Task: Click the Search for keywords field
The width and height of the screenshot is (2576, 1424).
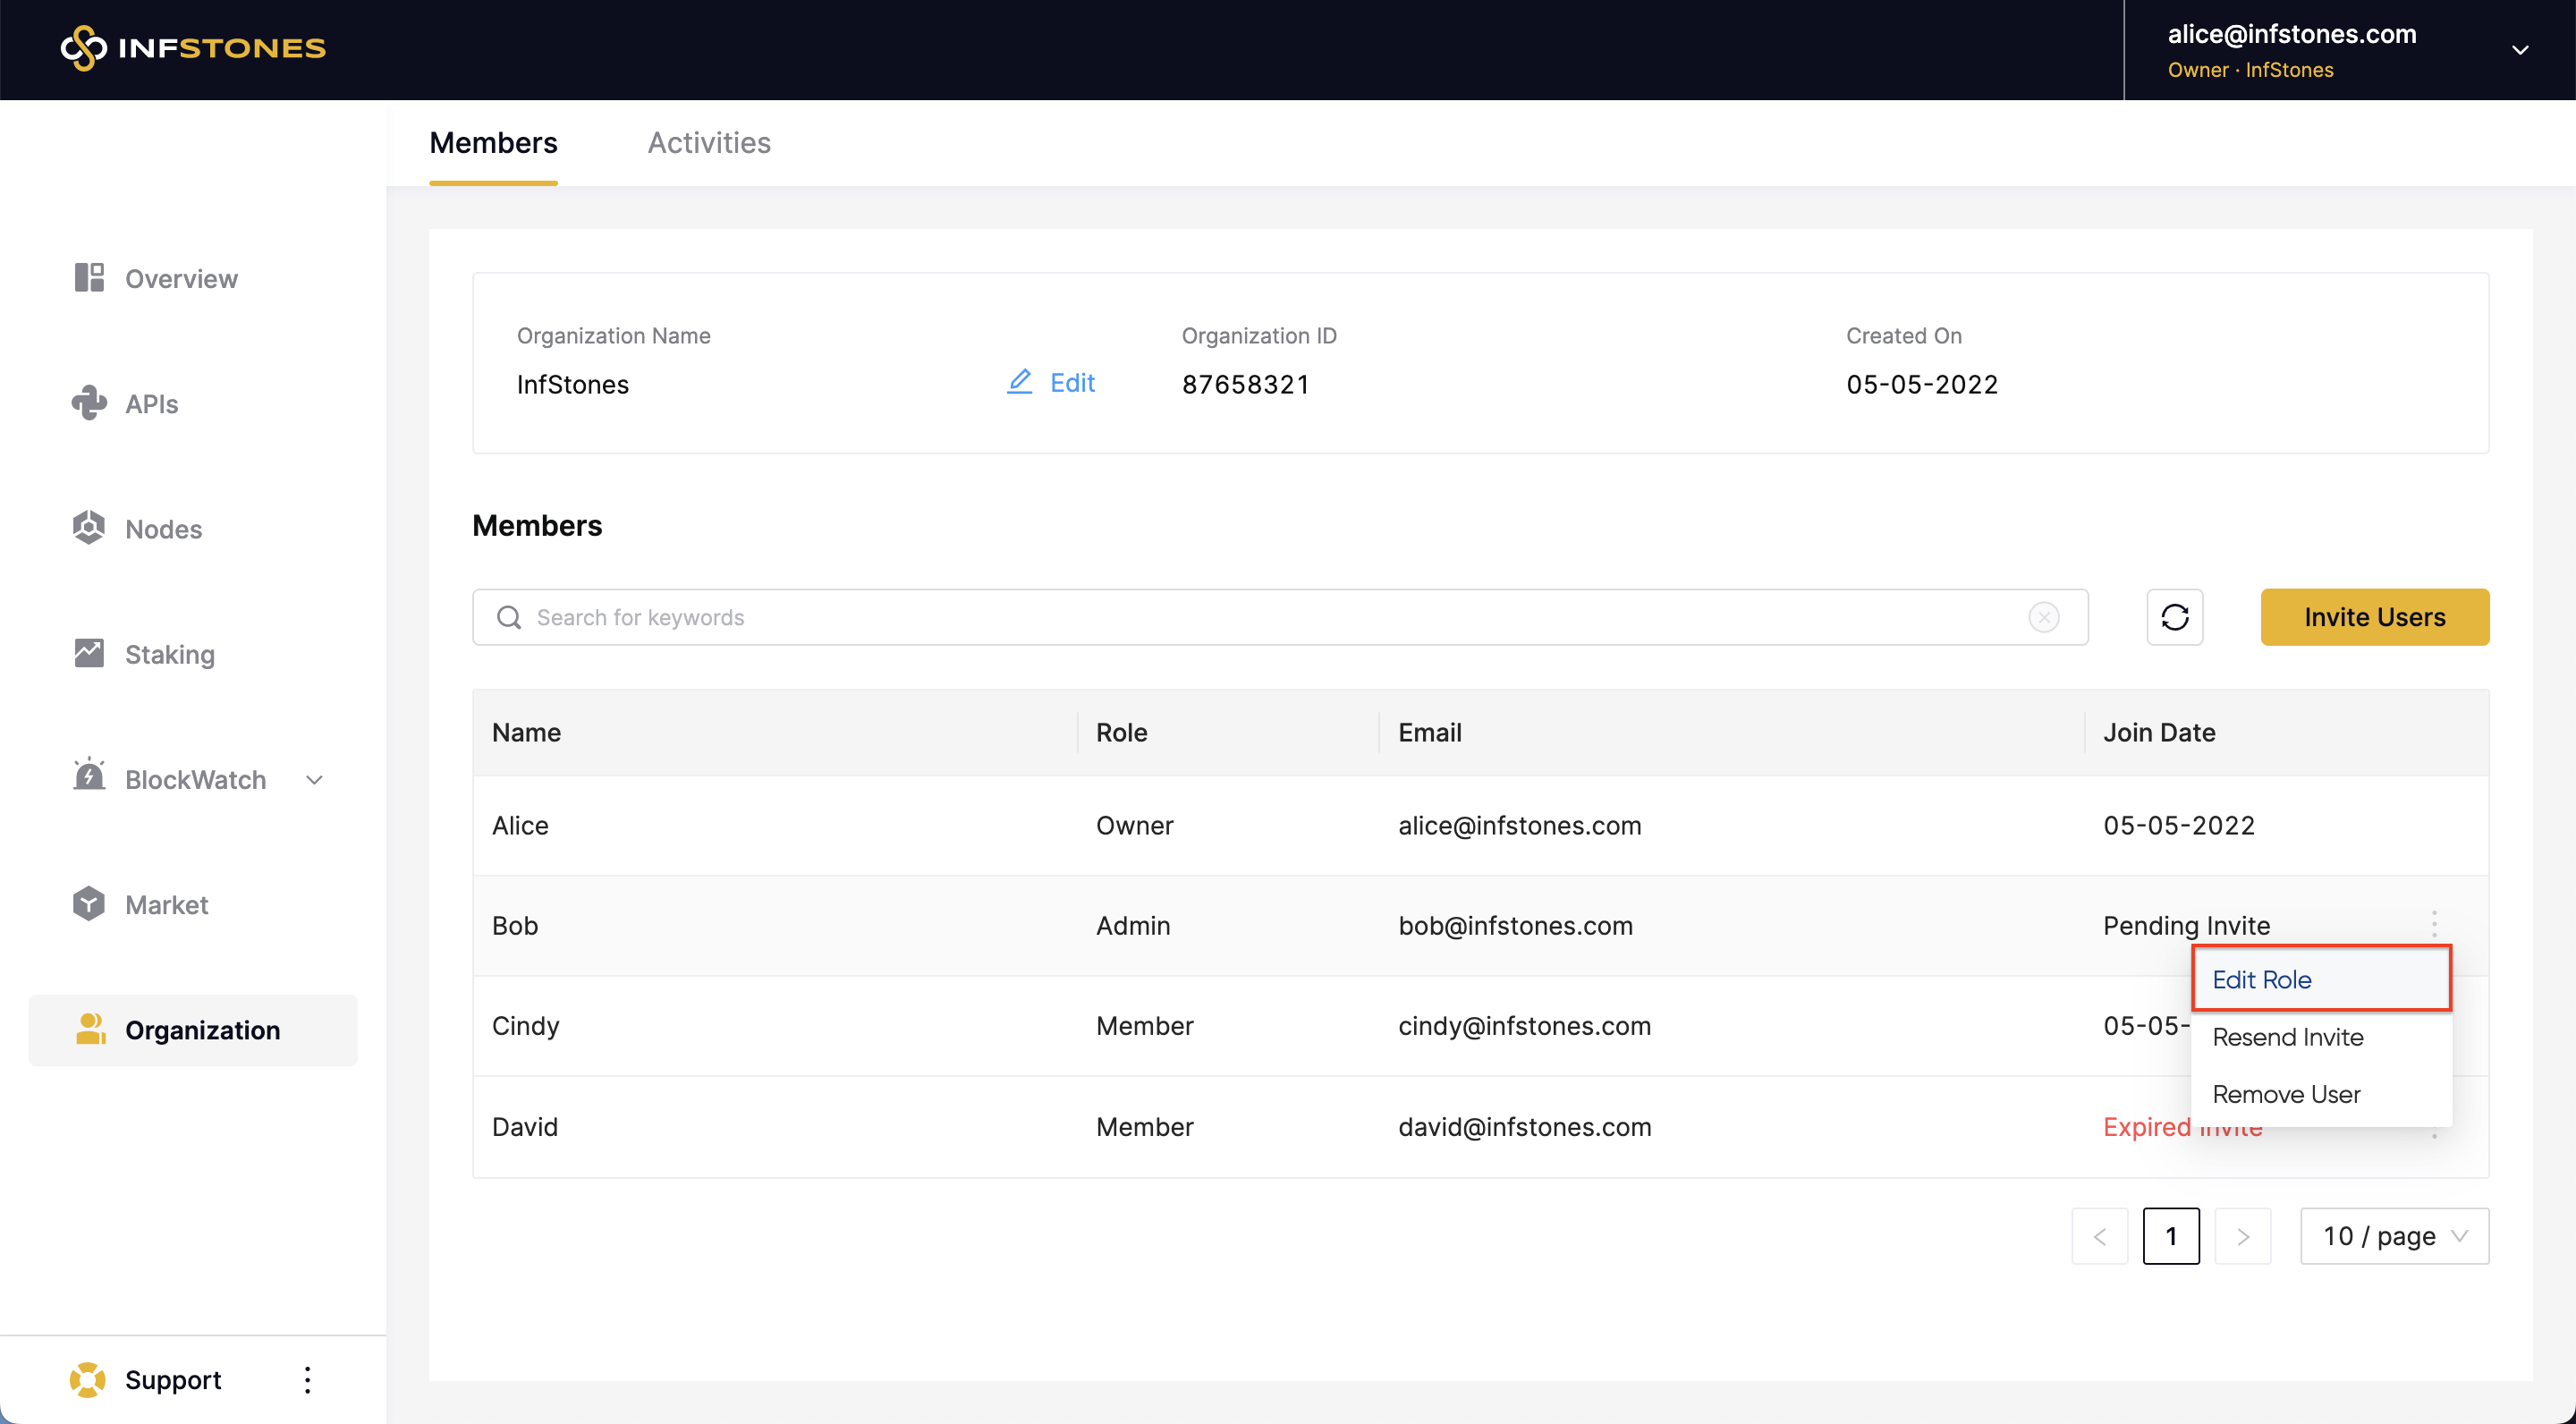Action: click(x=1270, y=617)
